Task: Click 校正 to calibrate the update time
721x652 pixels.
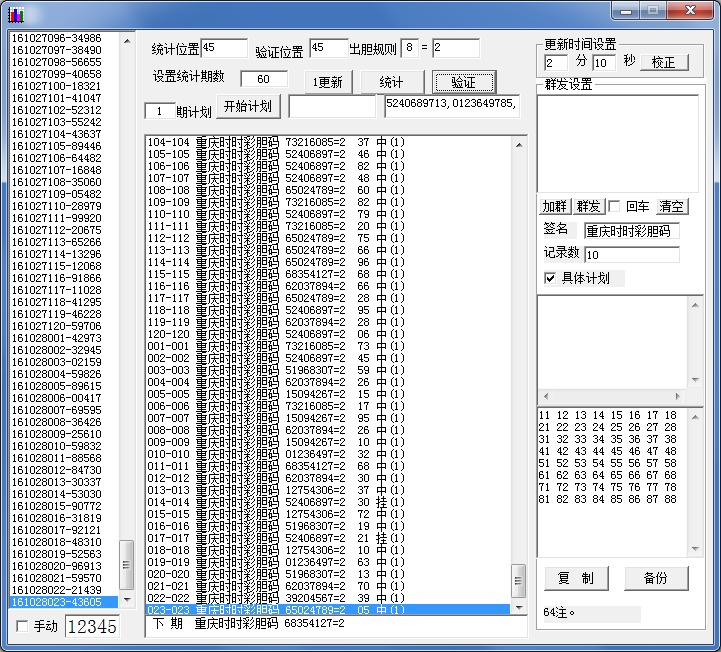Action: pyautogui.click(x=663, y=62)
